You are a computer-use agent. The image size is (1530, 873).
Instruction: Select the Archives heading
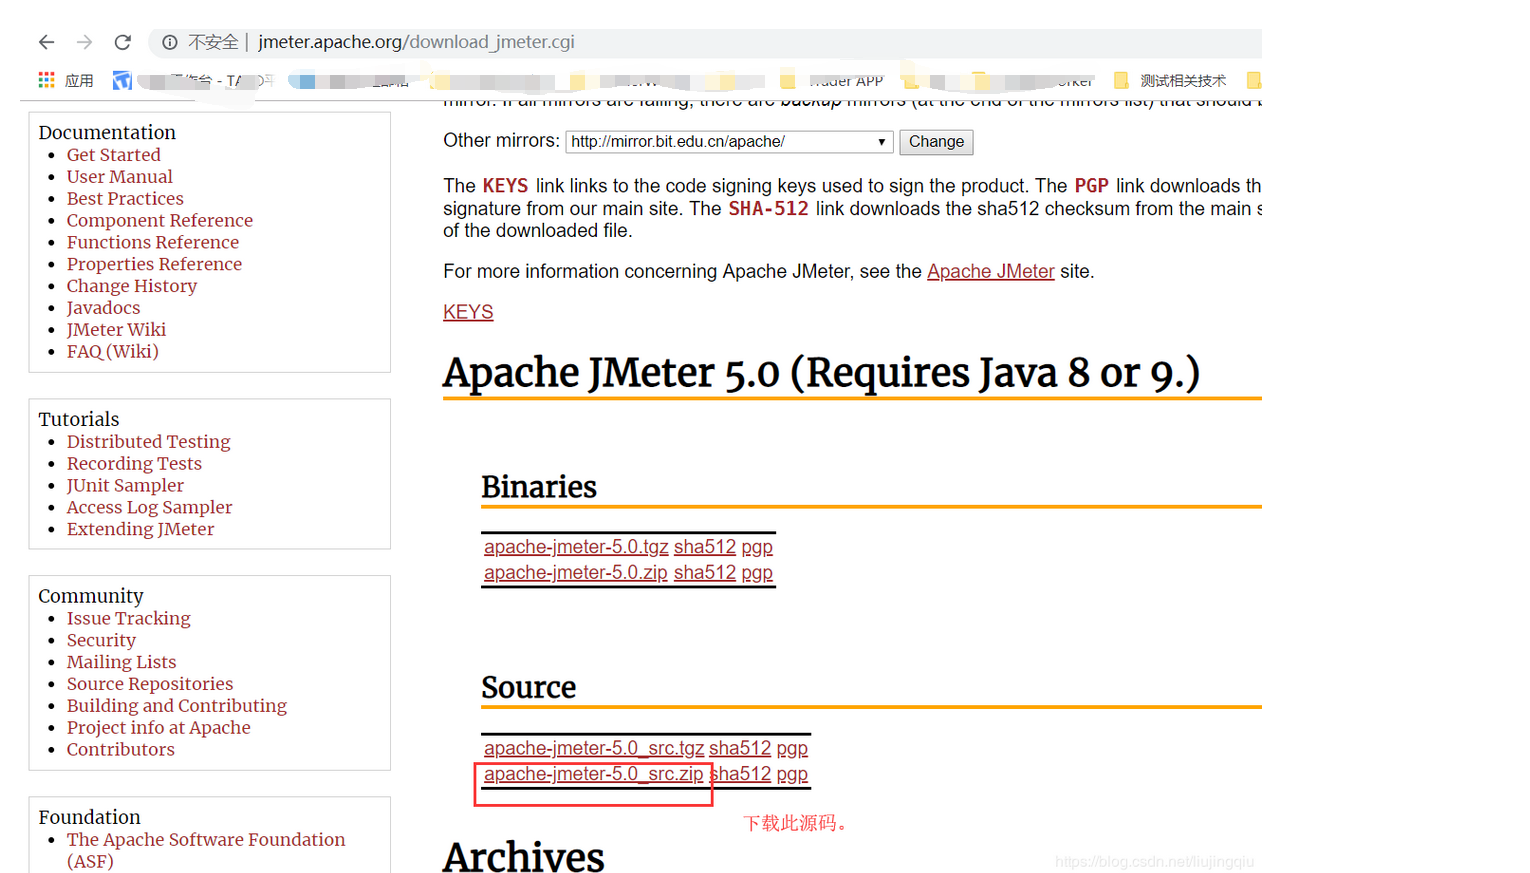click(523, 856)
